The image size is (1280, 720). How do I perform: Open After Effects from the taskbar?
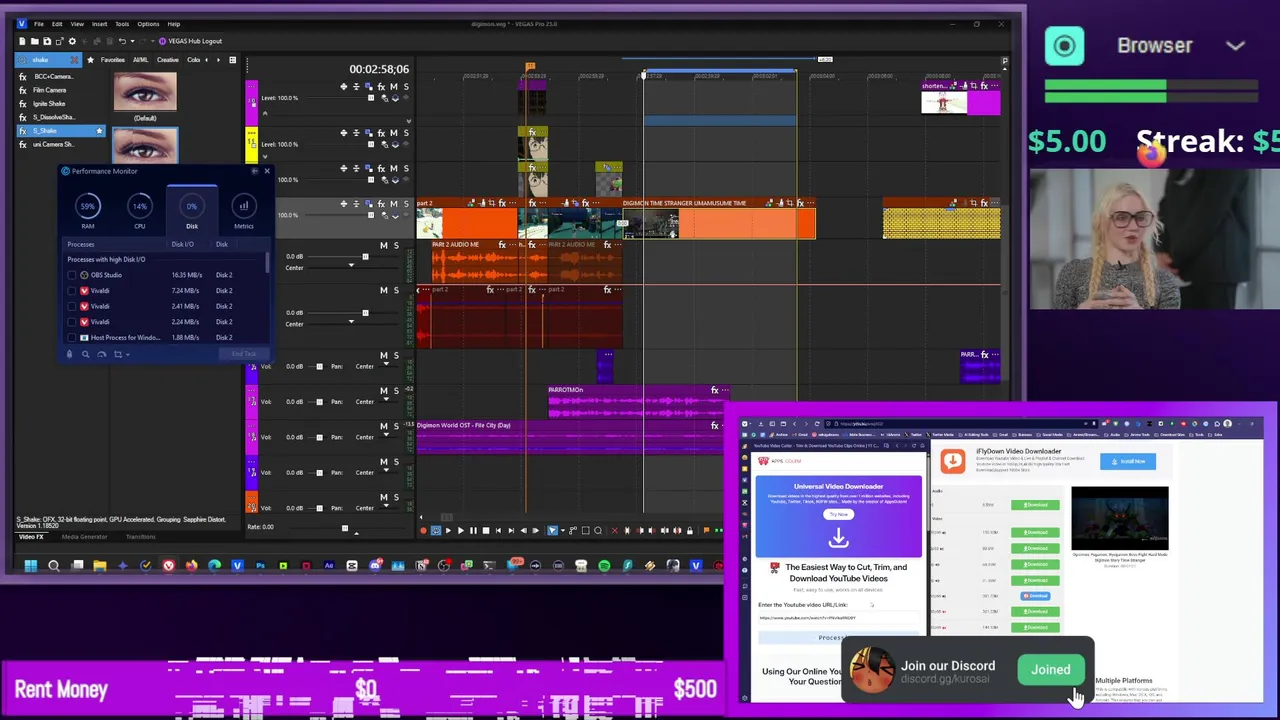pos(329,566)
